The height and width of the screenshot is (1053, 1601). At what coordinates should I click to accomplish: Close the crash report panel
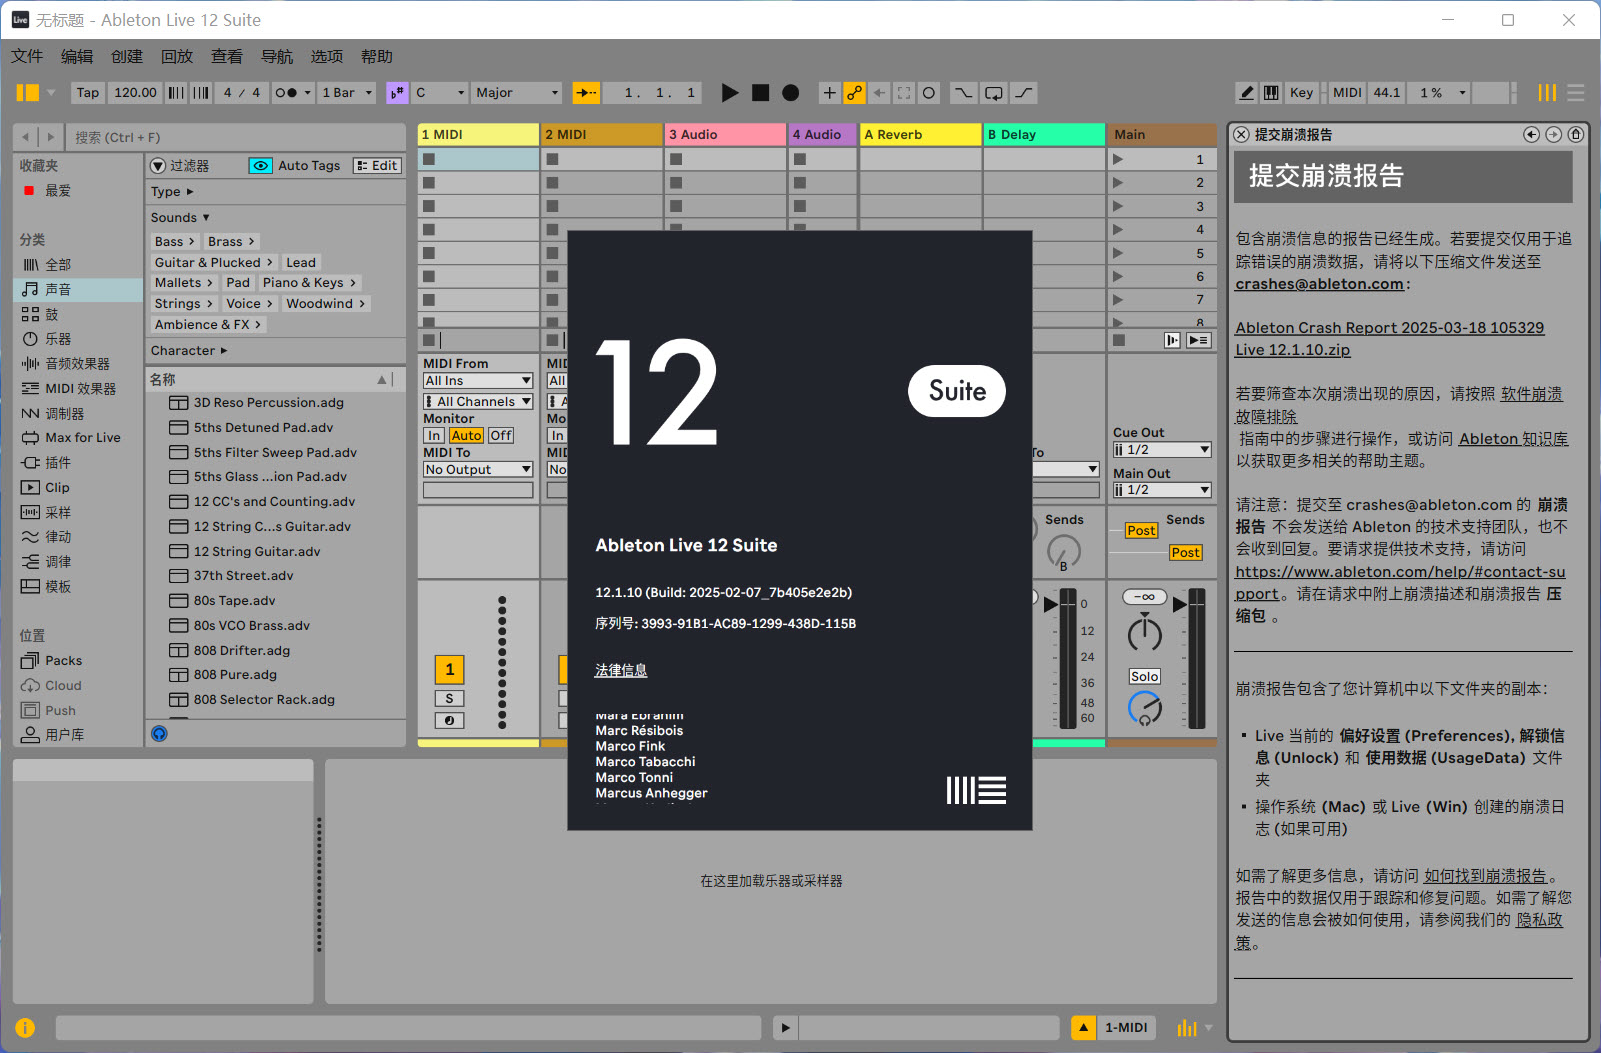click(x=1241, y=135)
